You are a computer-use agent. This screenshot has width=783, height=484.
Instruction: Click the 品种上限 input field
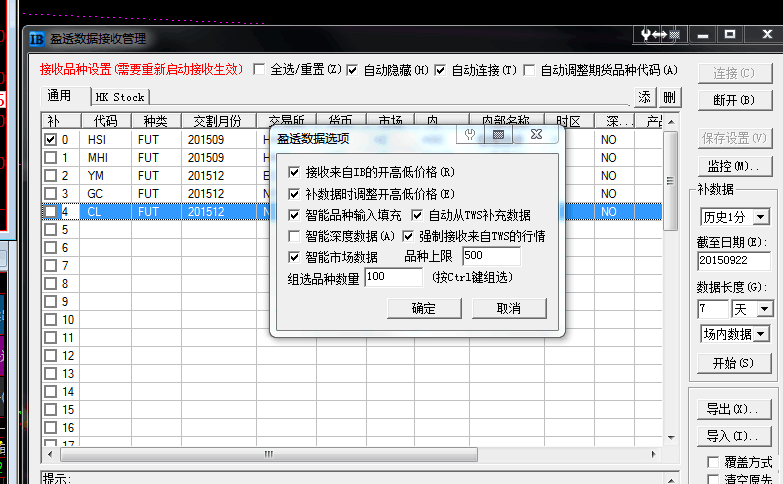(491, 257)
